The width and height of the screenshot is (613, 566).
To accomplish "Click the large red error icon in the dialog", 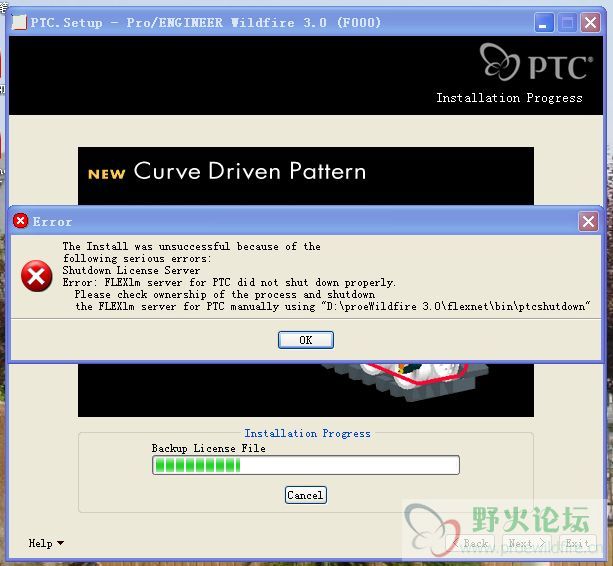I will coord(36,276).
